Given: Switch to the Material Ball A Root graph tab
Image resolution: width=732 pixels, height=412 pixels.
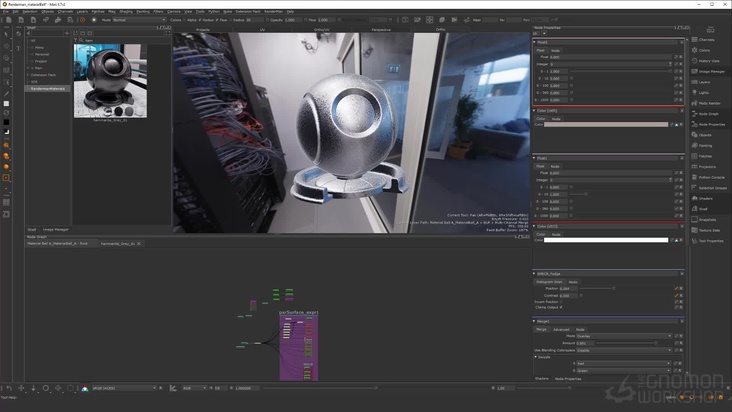Looking at the screenshot, I should pos(58,244).
